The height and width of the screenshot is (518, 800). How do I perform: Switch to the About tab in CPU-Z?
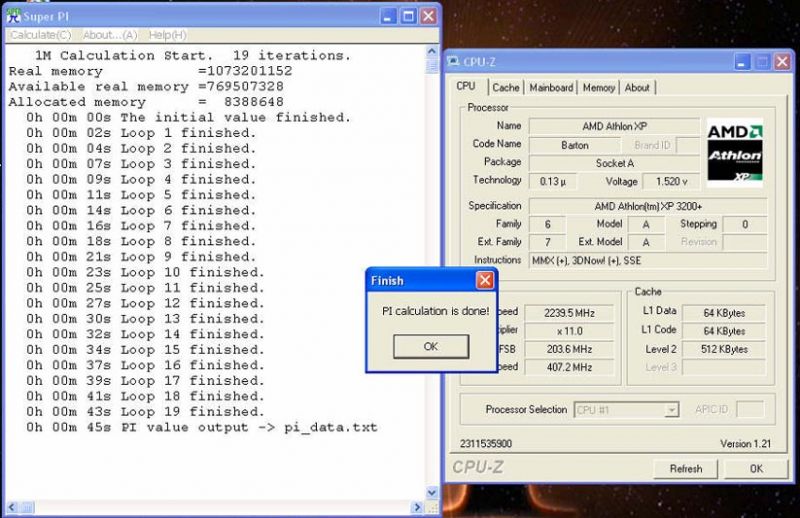pos(637,88)
